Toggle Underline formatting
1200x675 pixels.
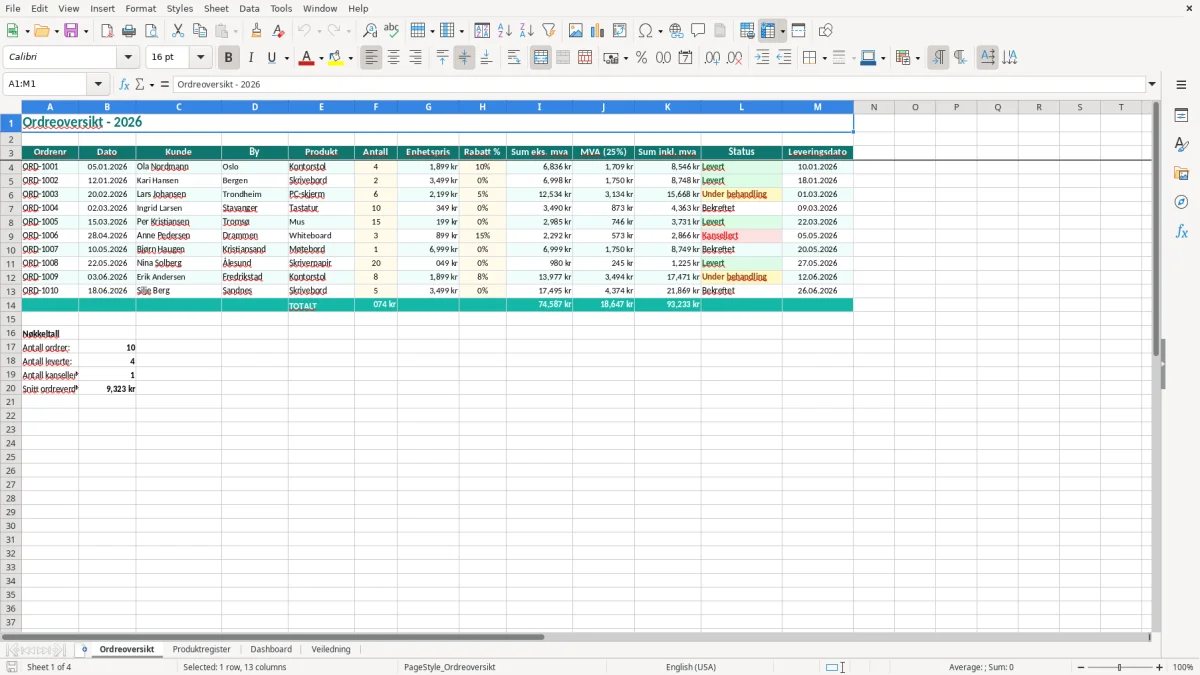tap(271, 58)
